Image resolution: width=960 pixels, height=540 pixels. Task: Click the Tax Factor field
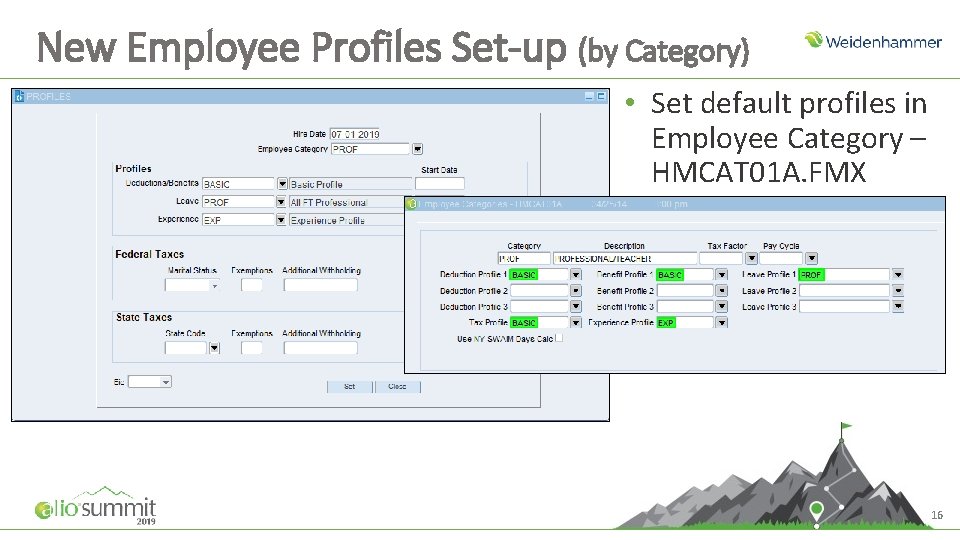coord(722,258)
